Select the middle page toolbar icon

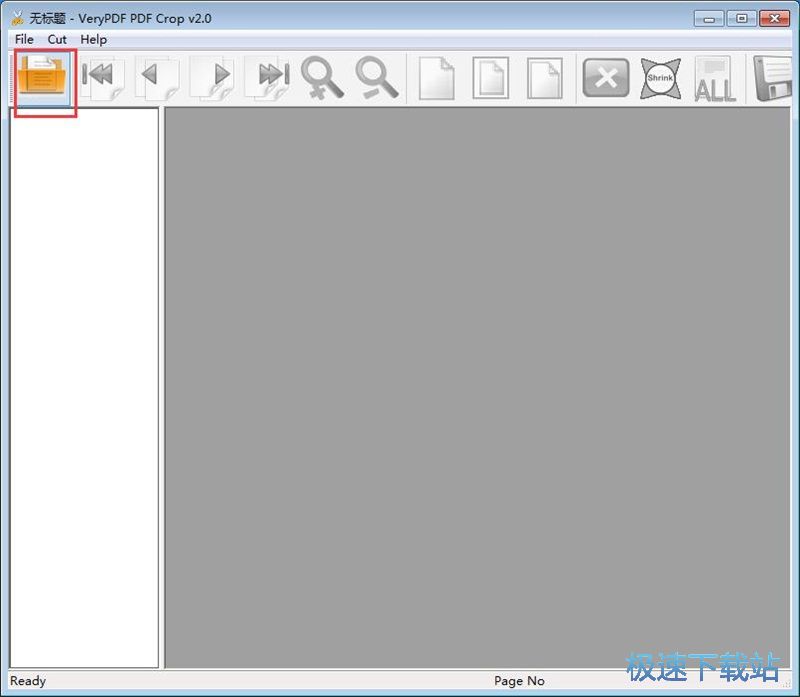(x=490, y=78)
